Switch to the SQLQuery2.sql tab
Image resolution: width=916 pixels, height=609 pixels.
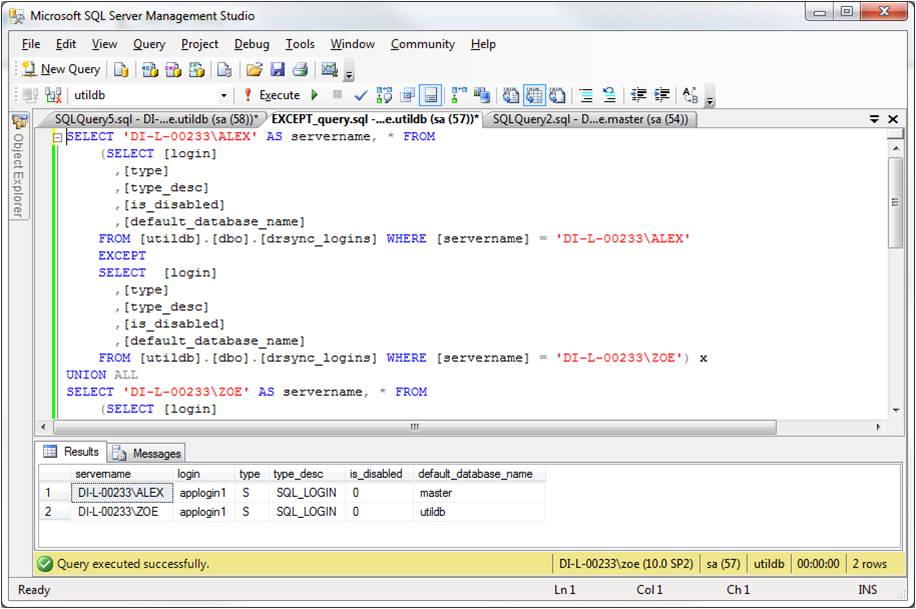click(x=590, y=119)
